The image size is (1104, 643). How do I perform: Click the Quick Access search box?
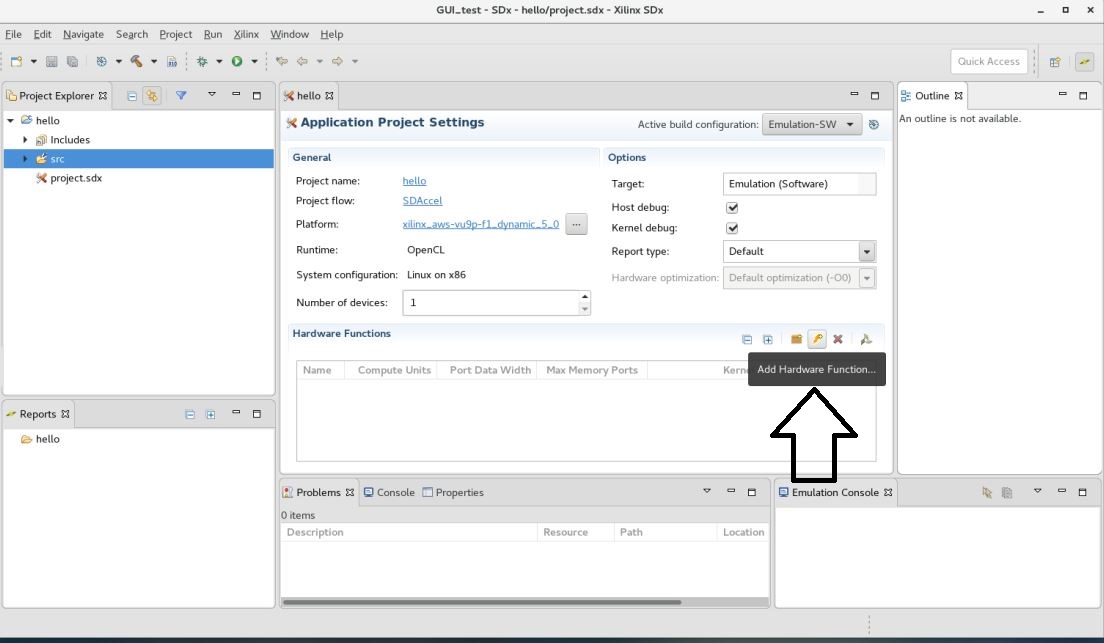coord(989,61)
